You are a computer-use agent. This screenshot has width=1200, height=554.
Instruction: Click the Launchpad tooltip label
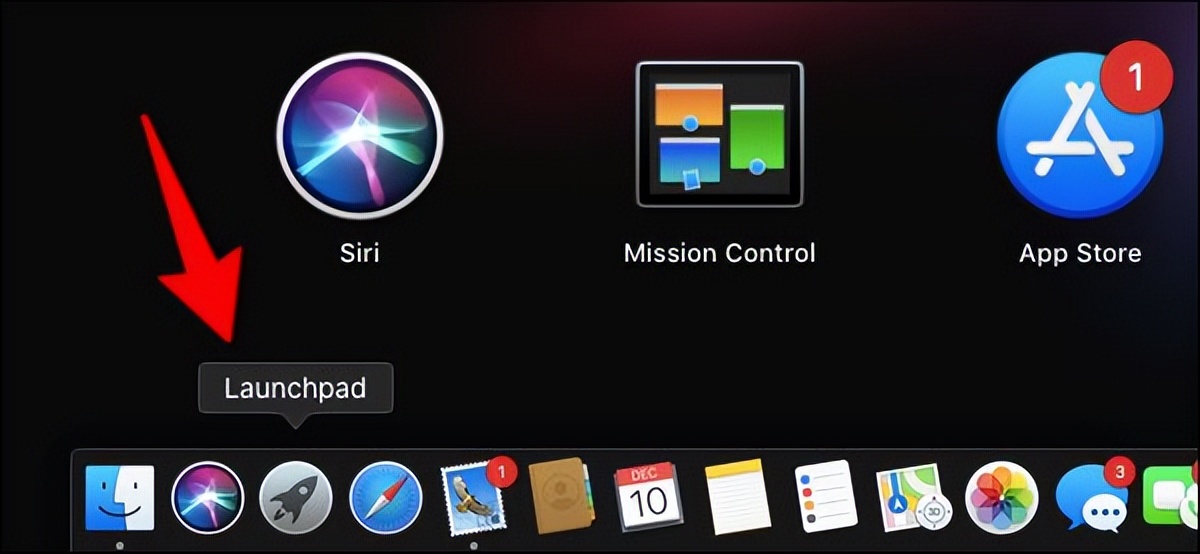tap(295, 388)
